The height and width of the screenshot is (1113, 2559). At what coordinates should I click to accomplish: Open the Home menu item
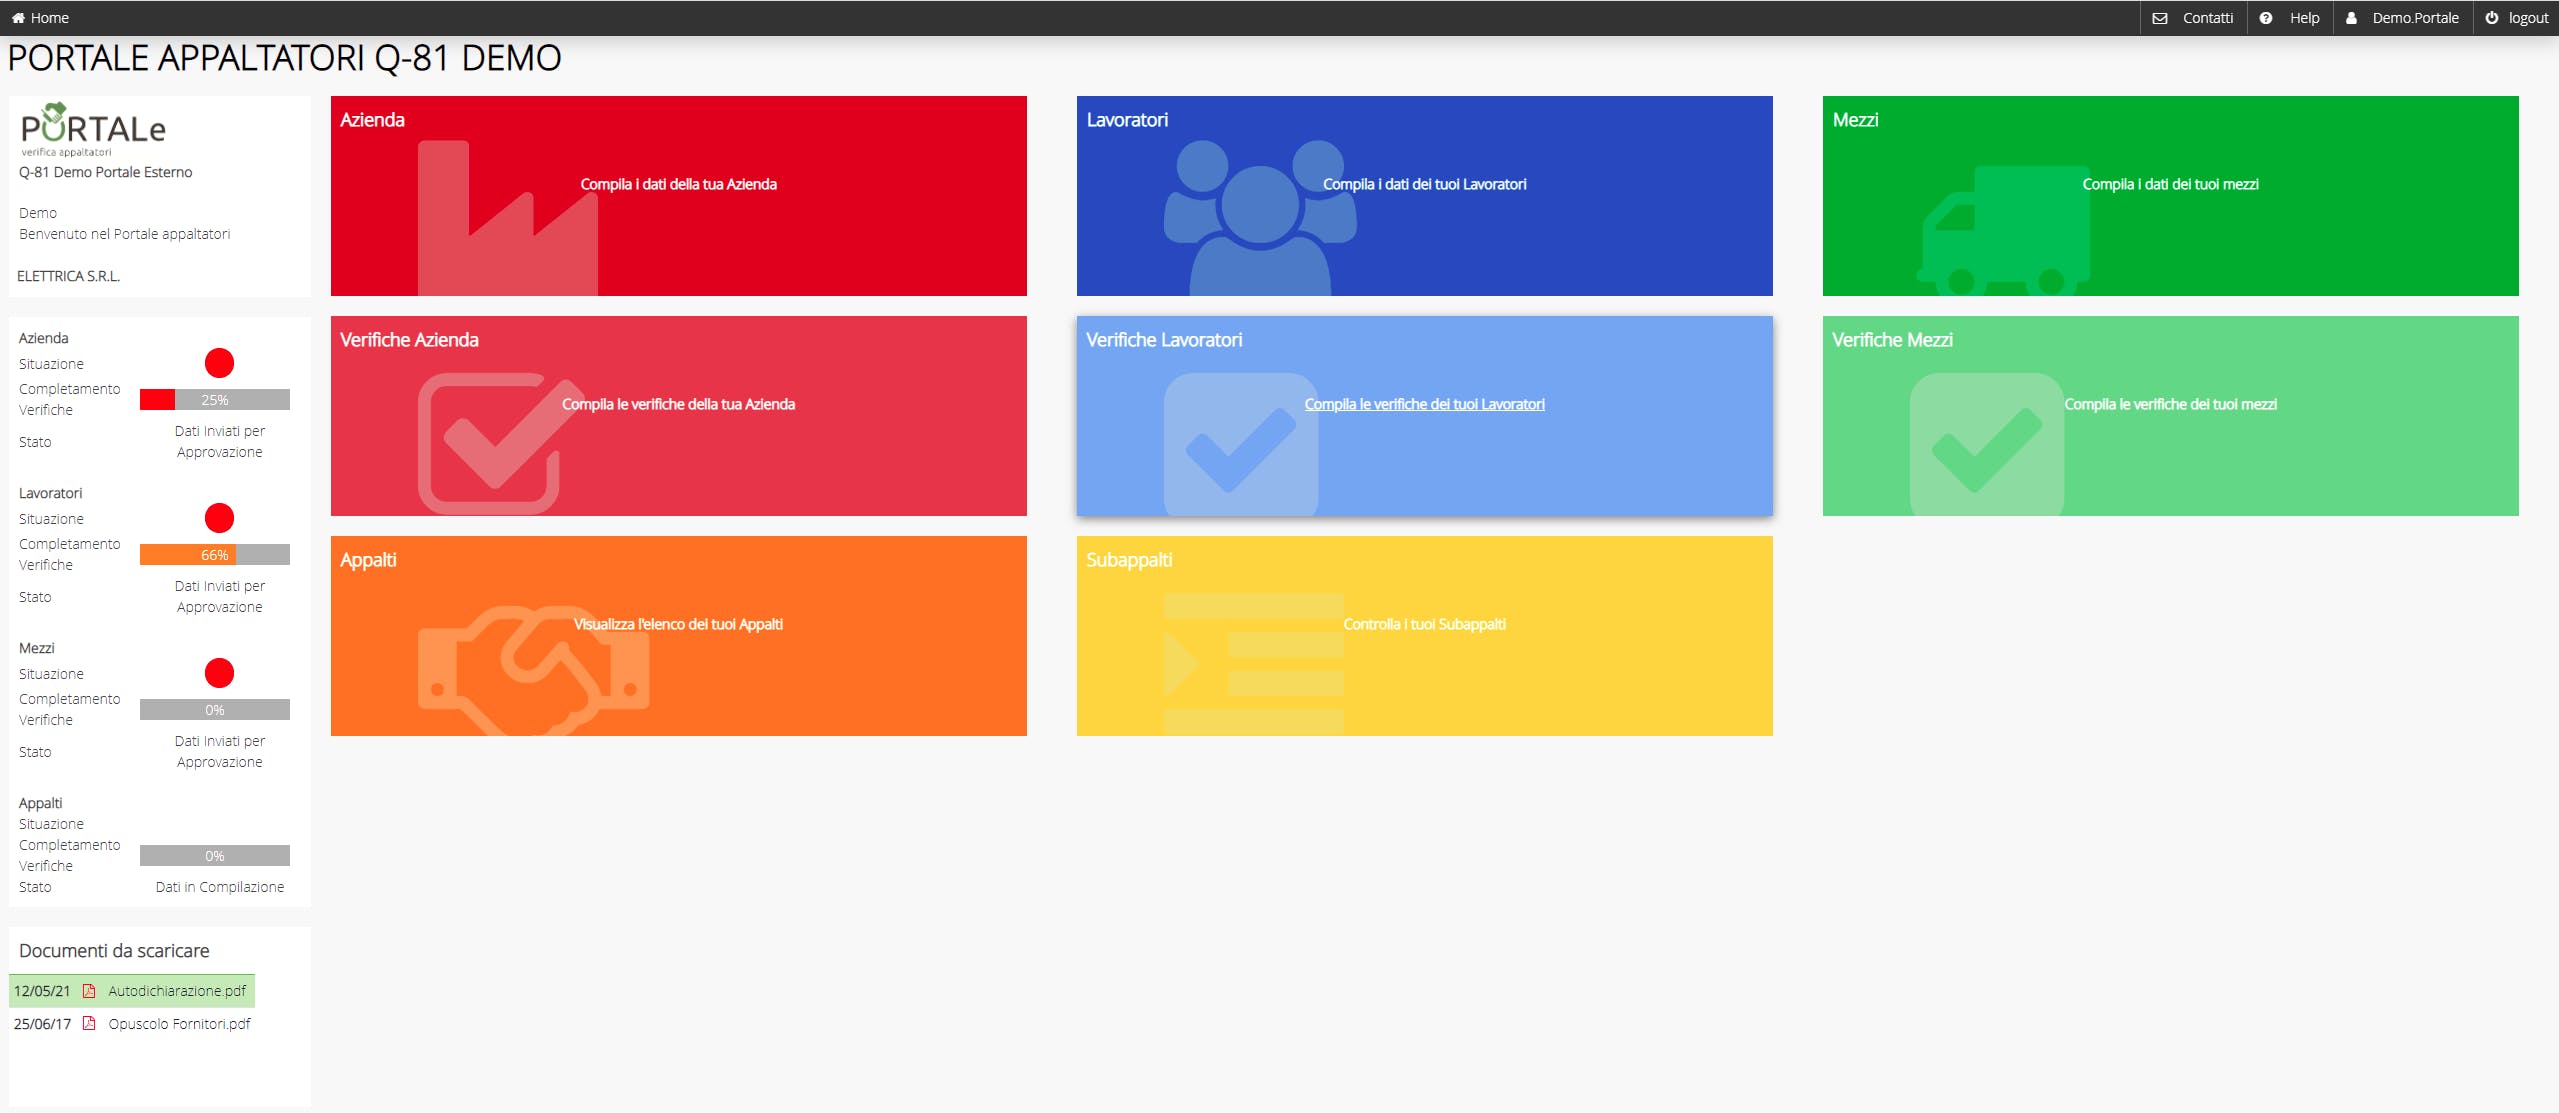(x=41, y=18)
